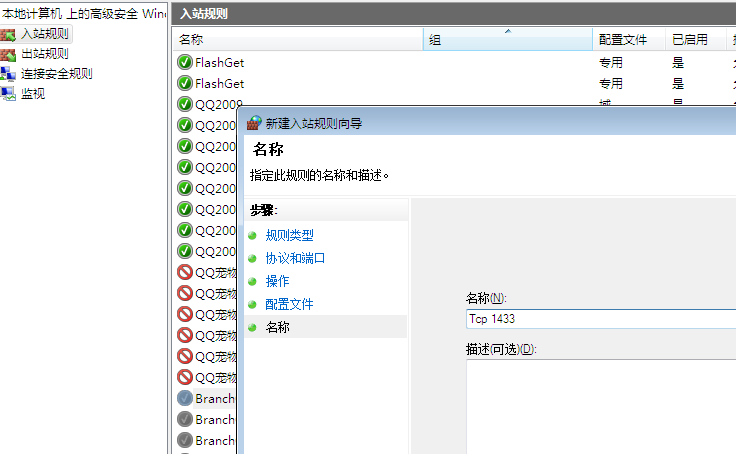Click the green check icon beside QQ2009
Viewport: 736px width, 454px height.
(185, 104)
